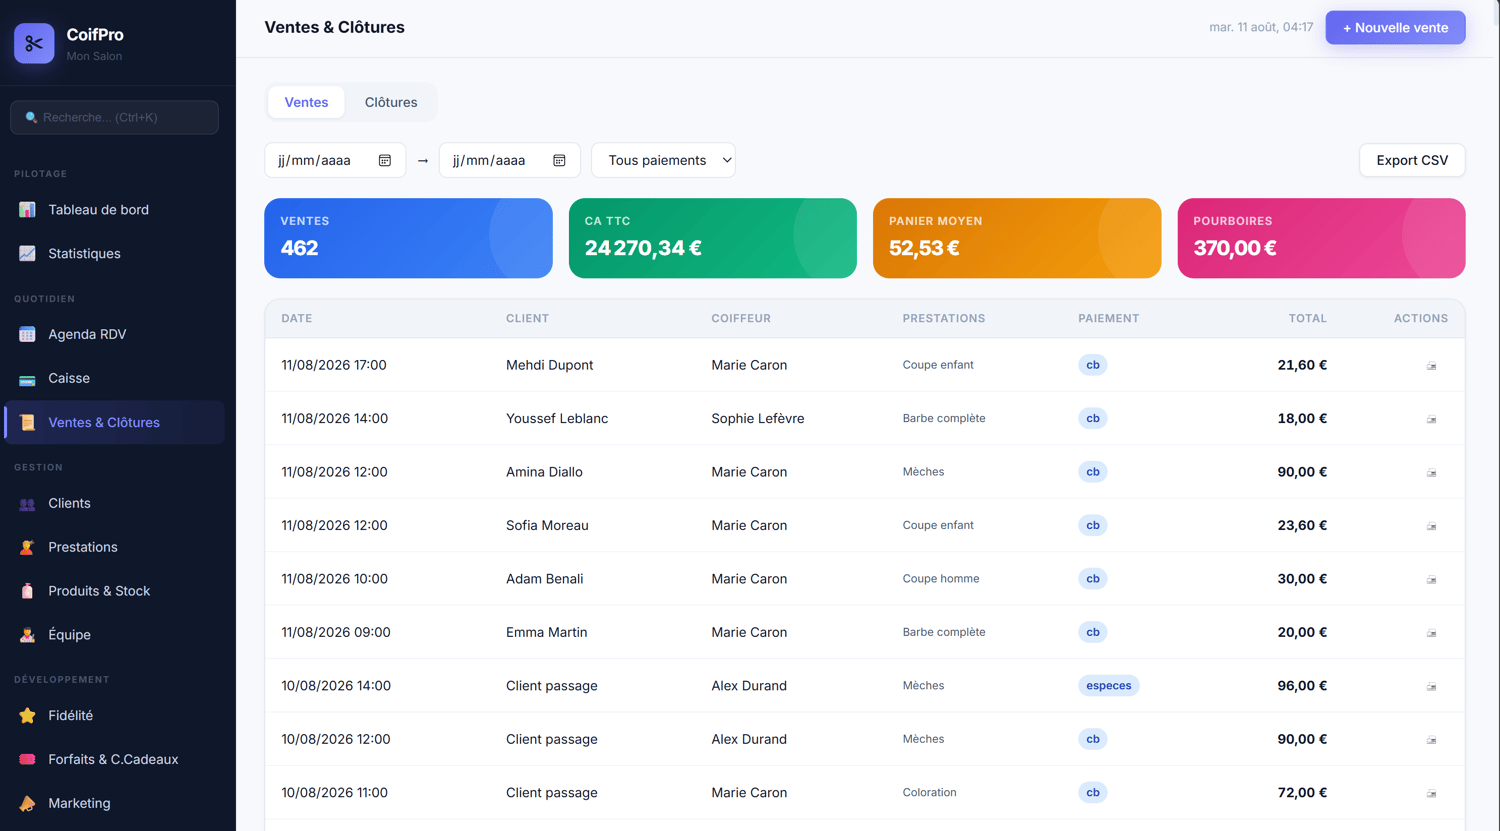Click the date mar. 11 août, 04:17
The height and width of the screenshot is (831, 1500).
[1261, 28]
